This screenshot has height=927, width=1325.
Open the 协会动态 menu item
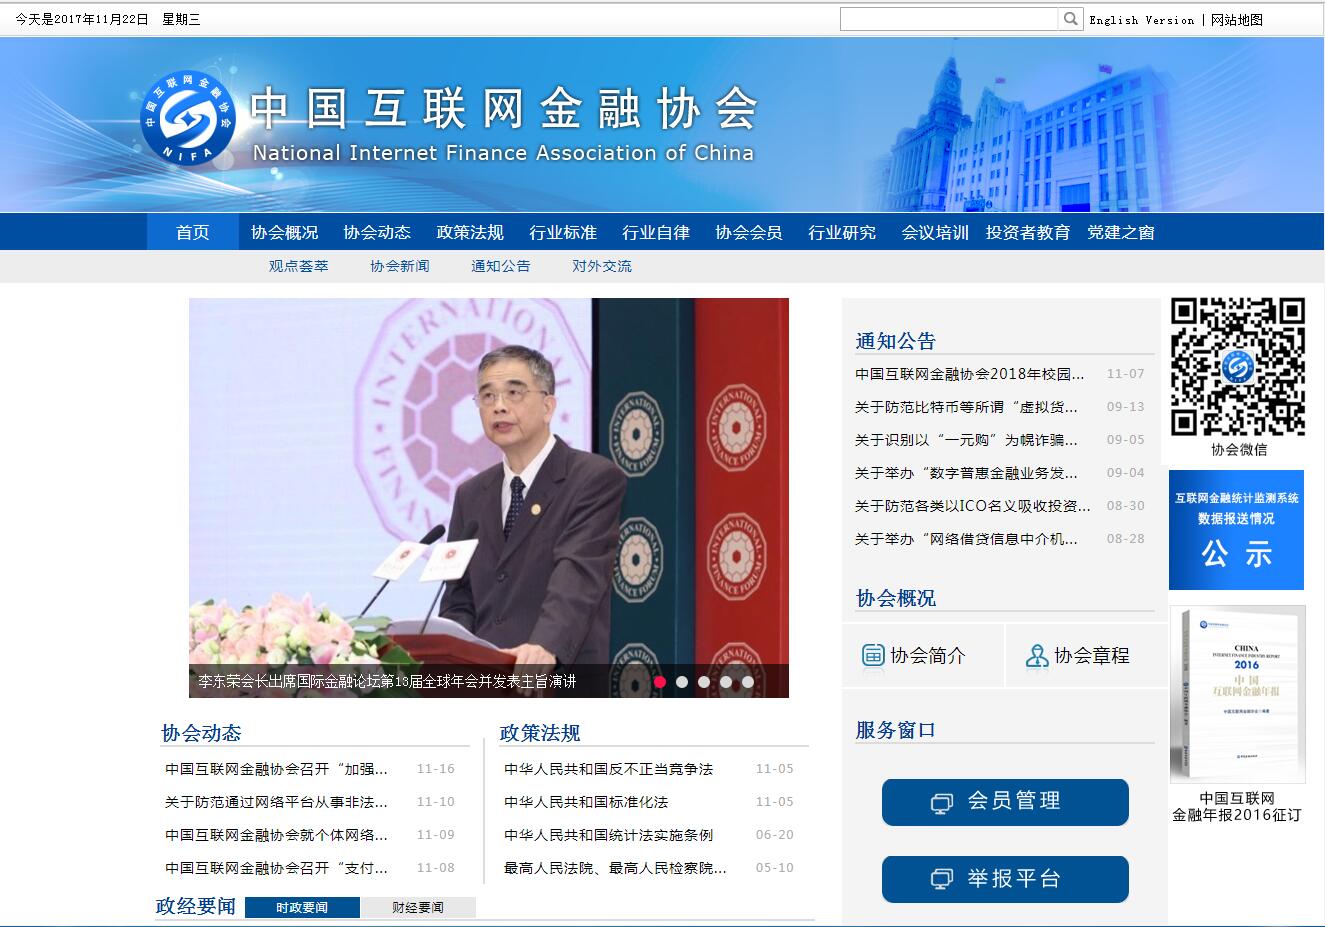point(377,232)
